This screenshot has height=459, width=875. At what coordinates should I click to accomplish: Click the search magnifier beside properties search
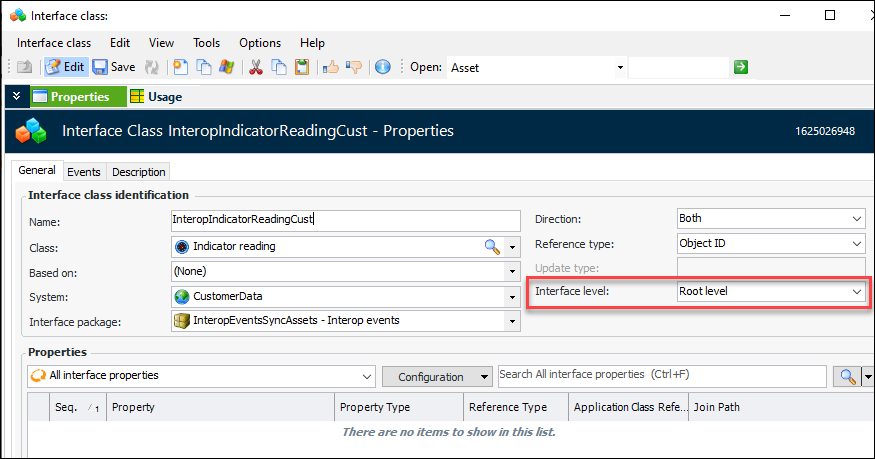[x=847, y=376]
